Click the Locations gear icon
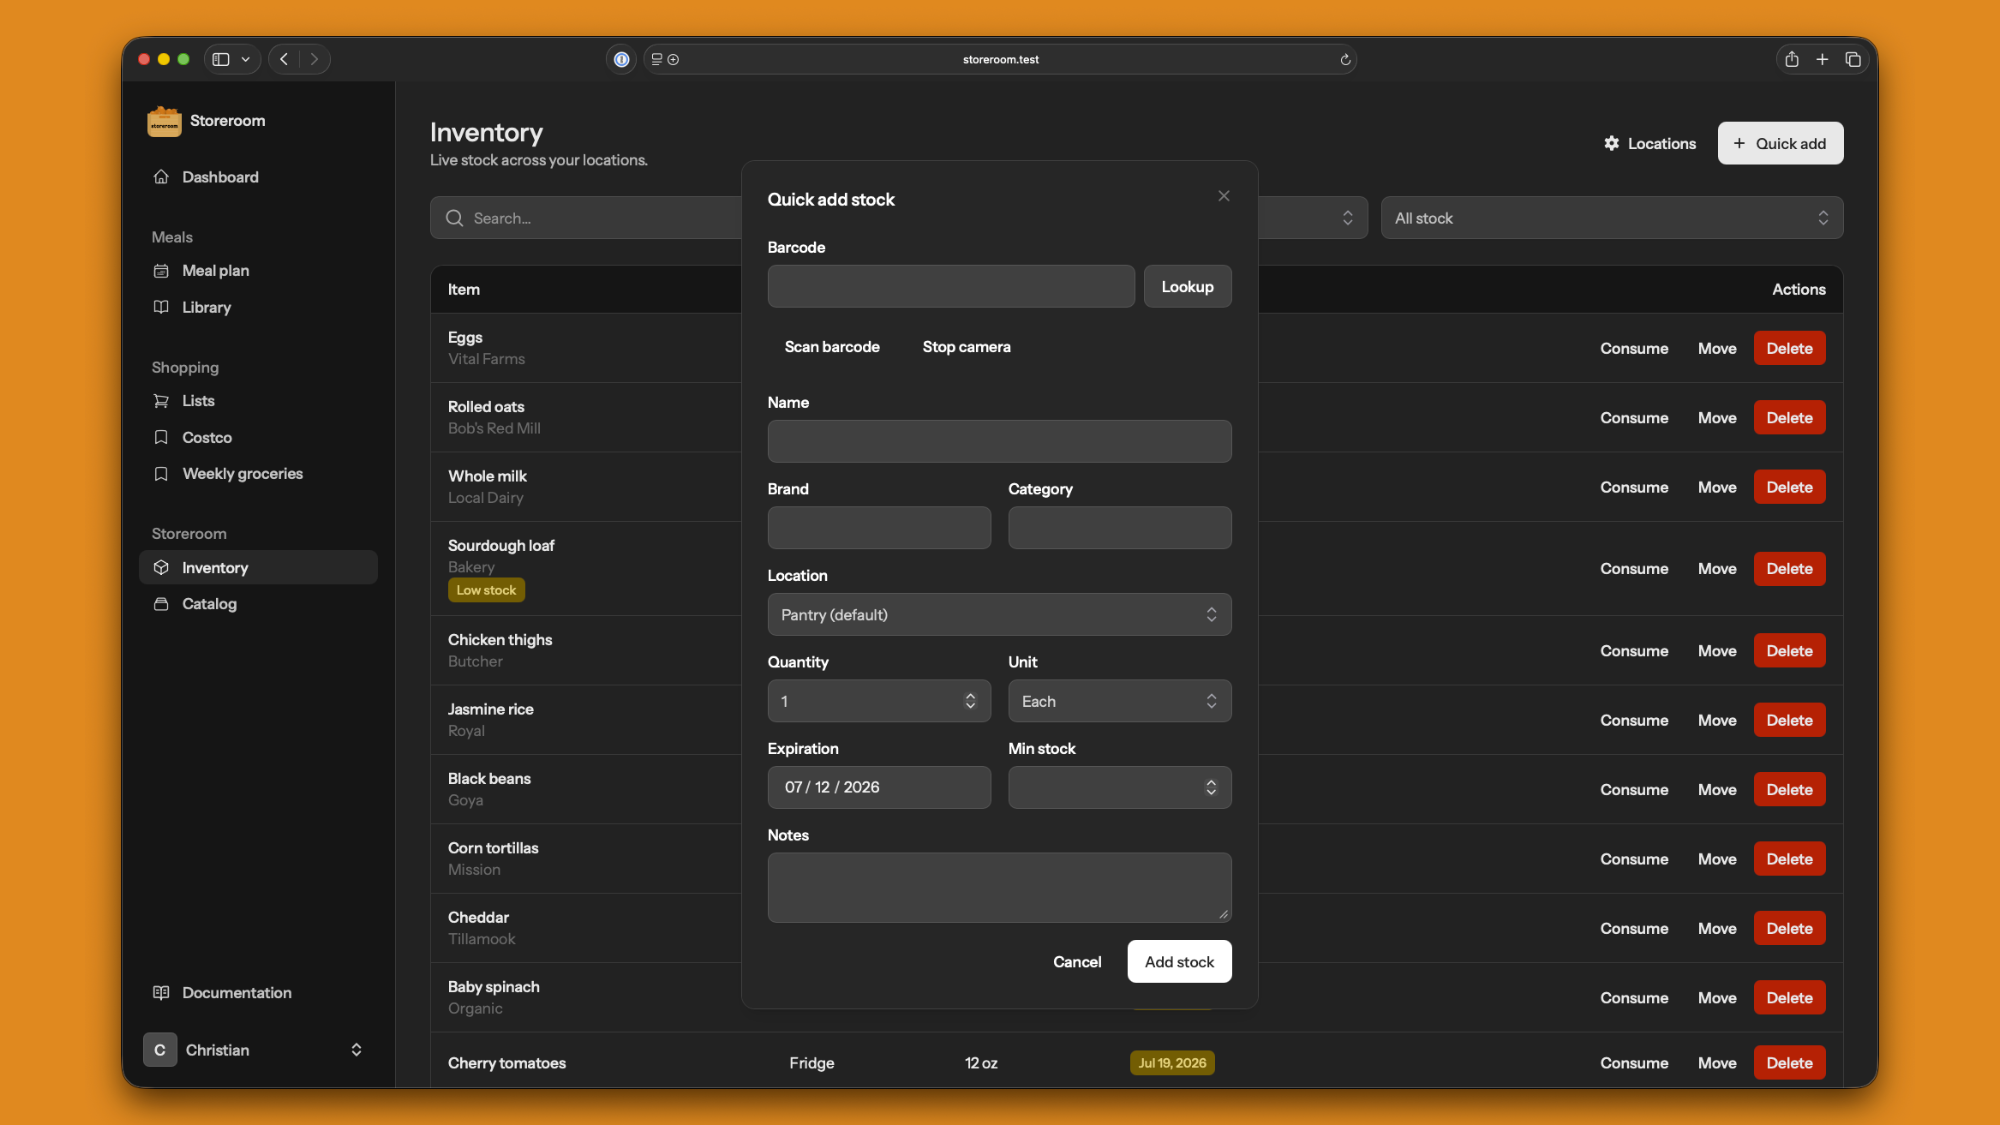2000x1125 pixels. coord(1611,143)
